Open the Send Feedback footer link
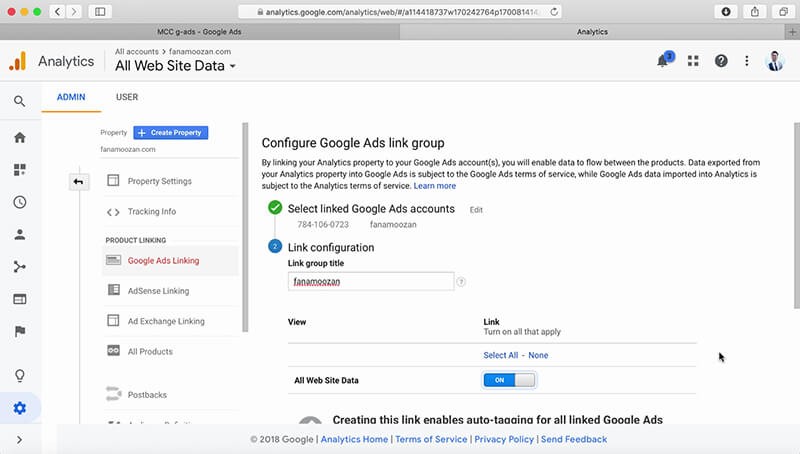Screen dimensions: 800x454 (x=574, y=439)
